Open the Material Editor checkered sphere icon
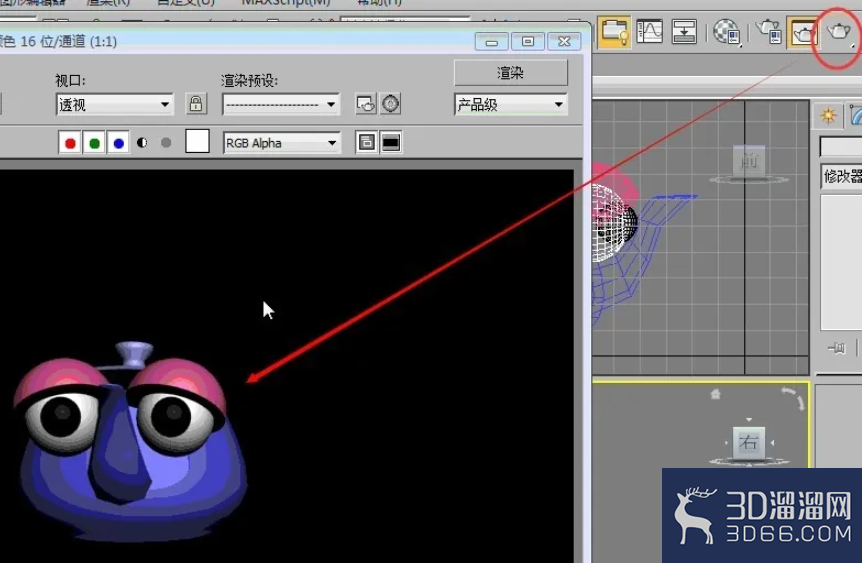 point(727,31)
